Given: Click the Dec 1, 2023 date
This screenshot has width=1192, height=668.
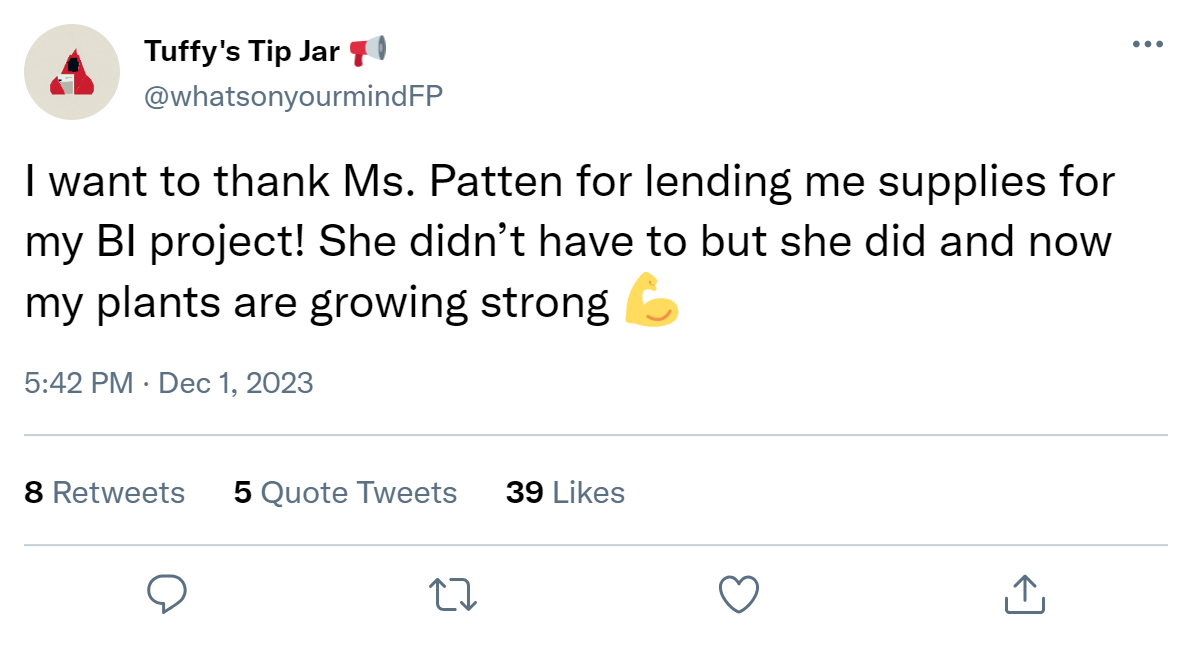Looking at the screenshot, I should click(236, 383).
